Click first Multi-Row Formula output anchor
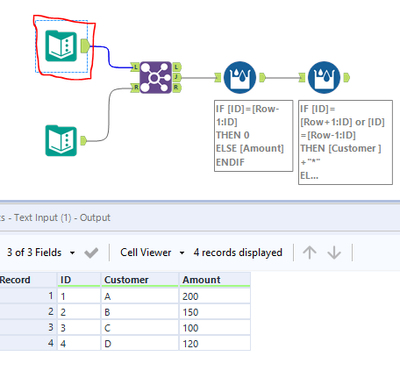The image size is (400, 384). click(x=262, y=78)
